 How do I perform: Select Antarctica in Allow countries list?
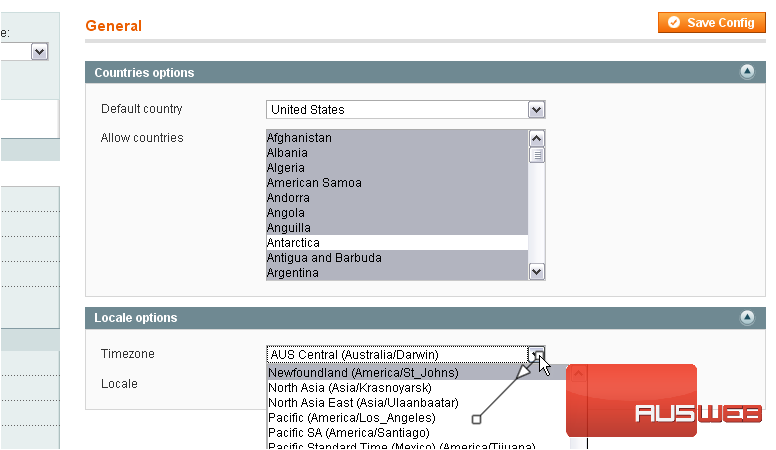(x=396, y=243)
